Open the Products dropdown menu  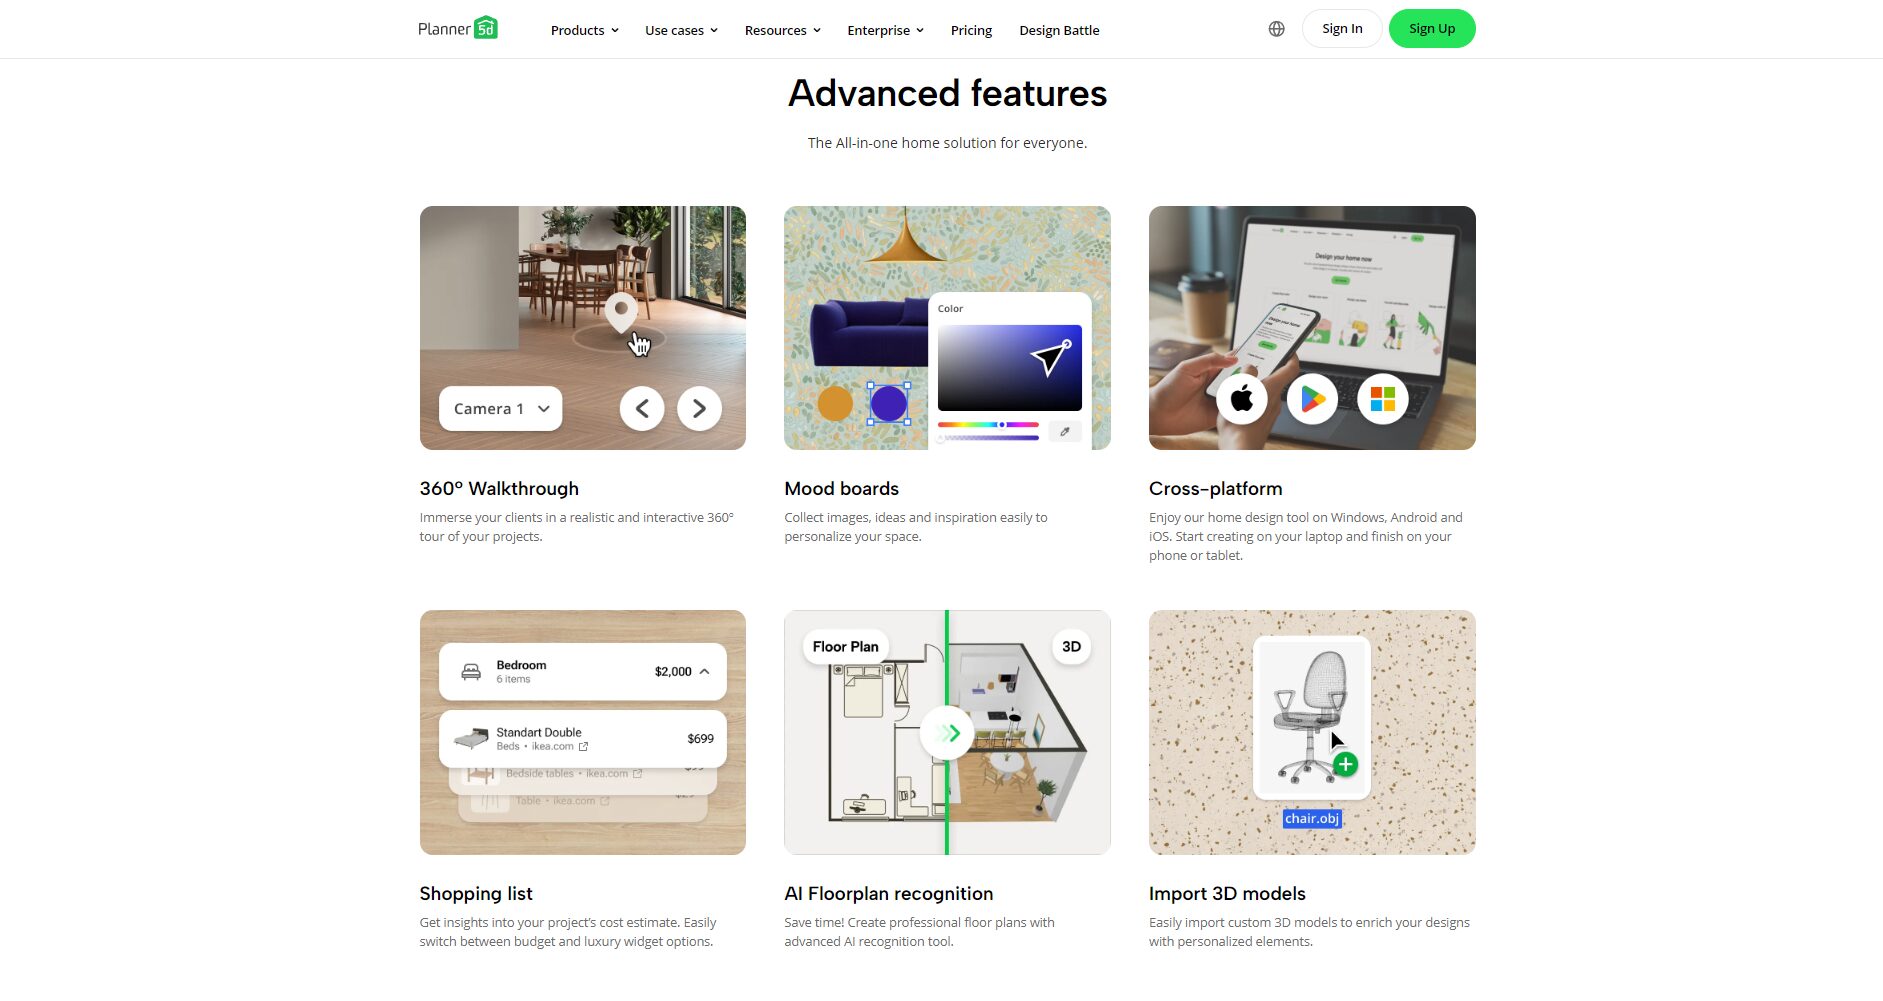point(585,30)
